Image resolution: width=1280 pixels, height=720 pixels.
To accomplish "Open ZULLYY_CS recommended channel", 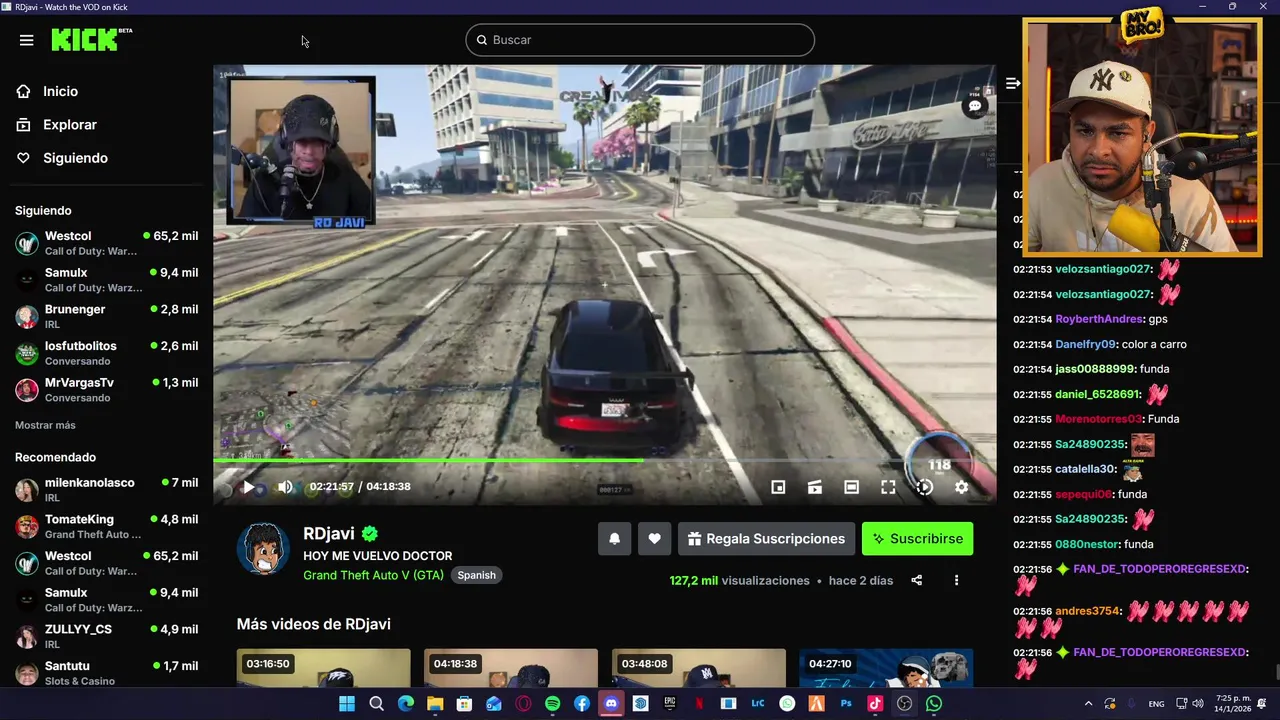I will 106,636.
